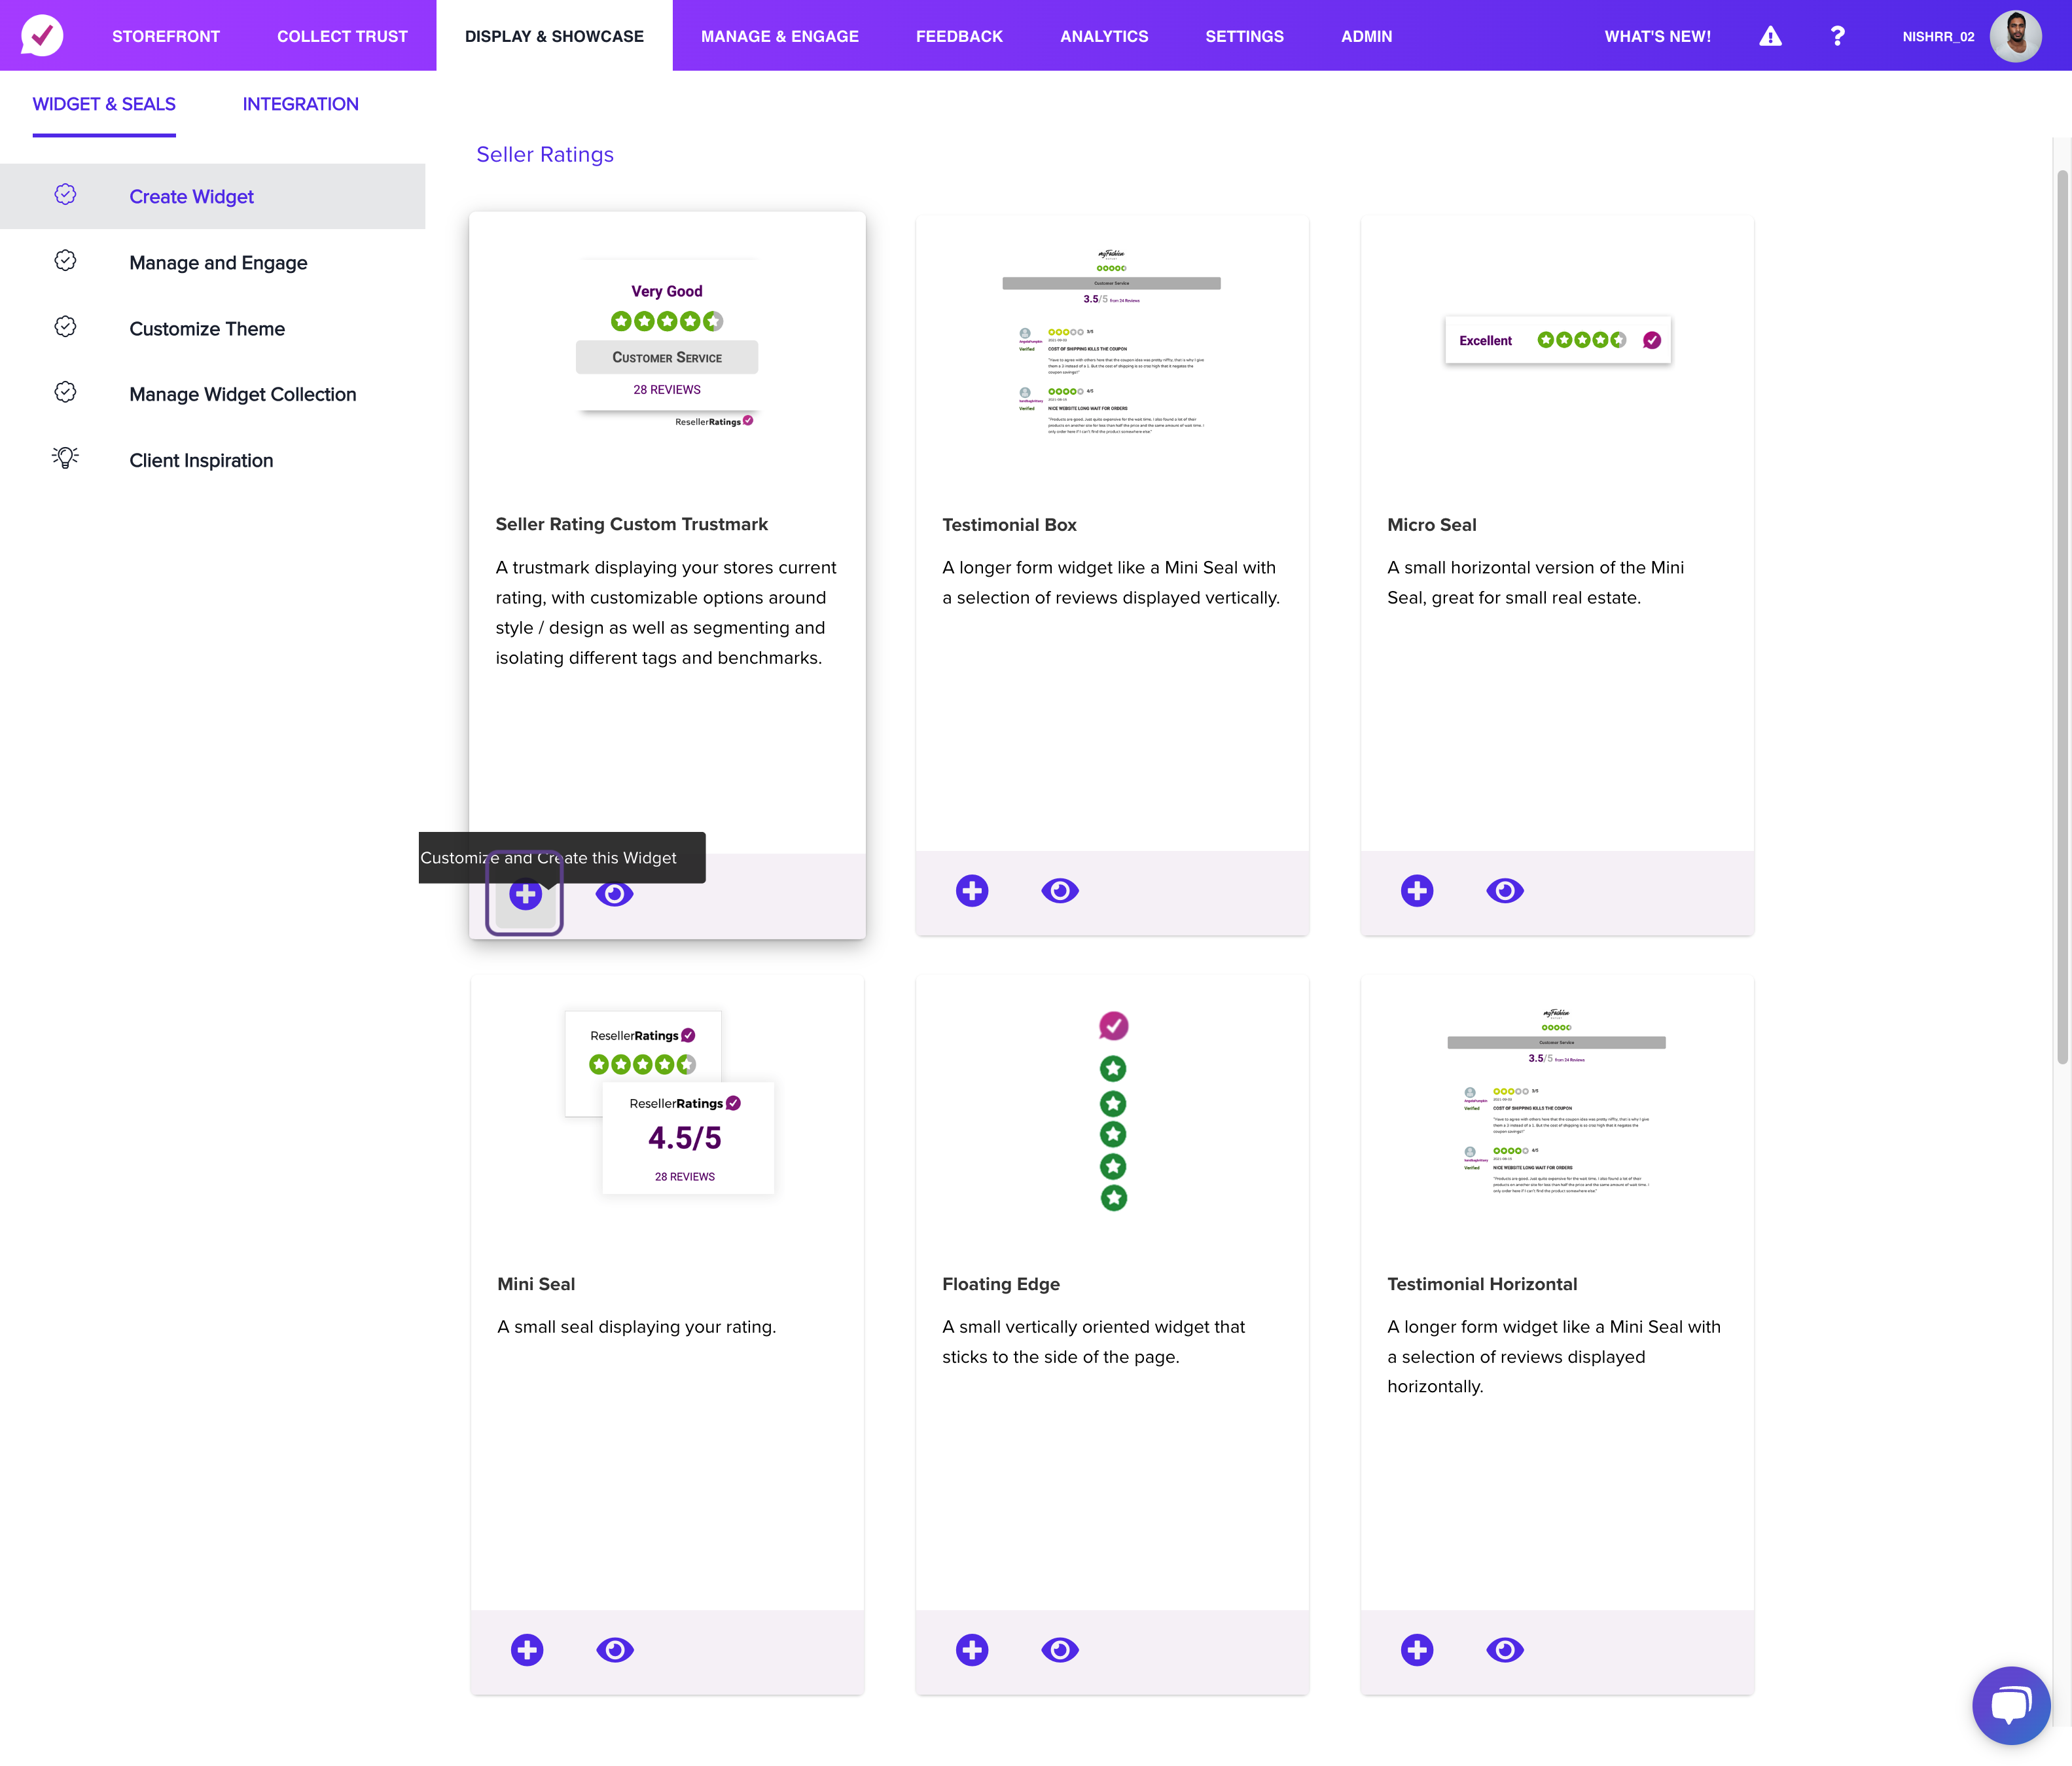Click the lightbulb icon beside Client Inspiration

65,458
